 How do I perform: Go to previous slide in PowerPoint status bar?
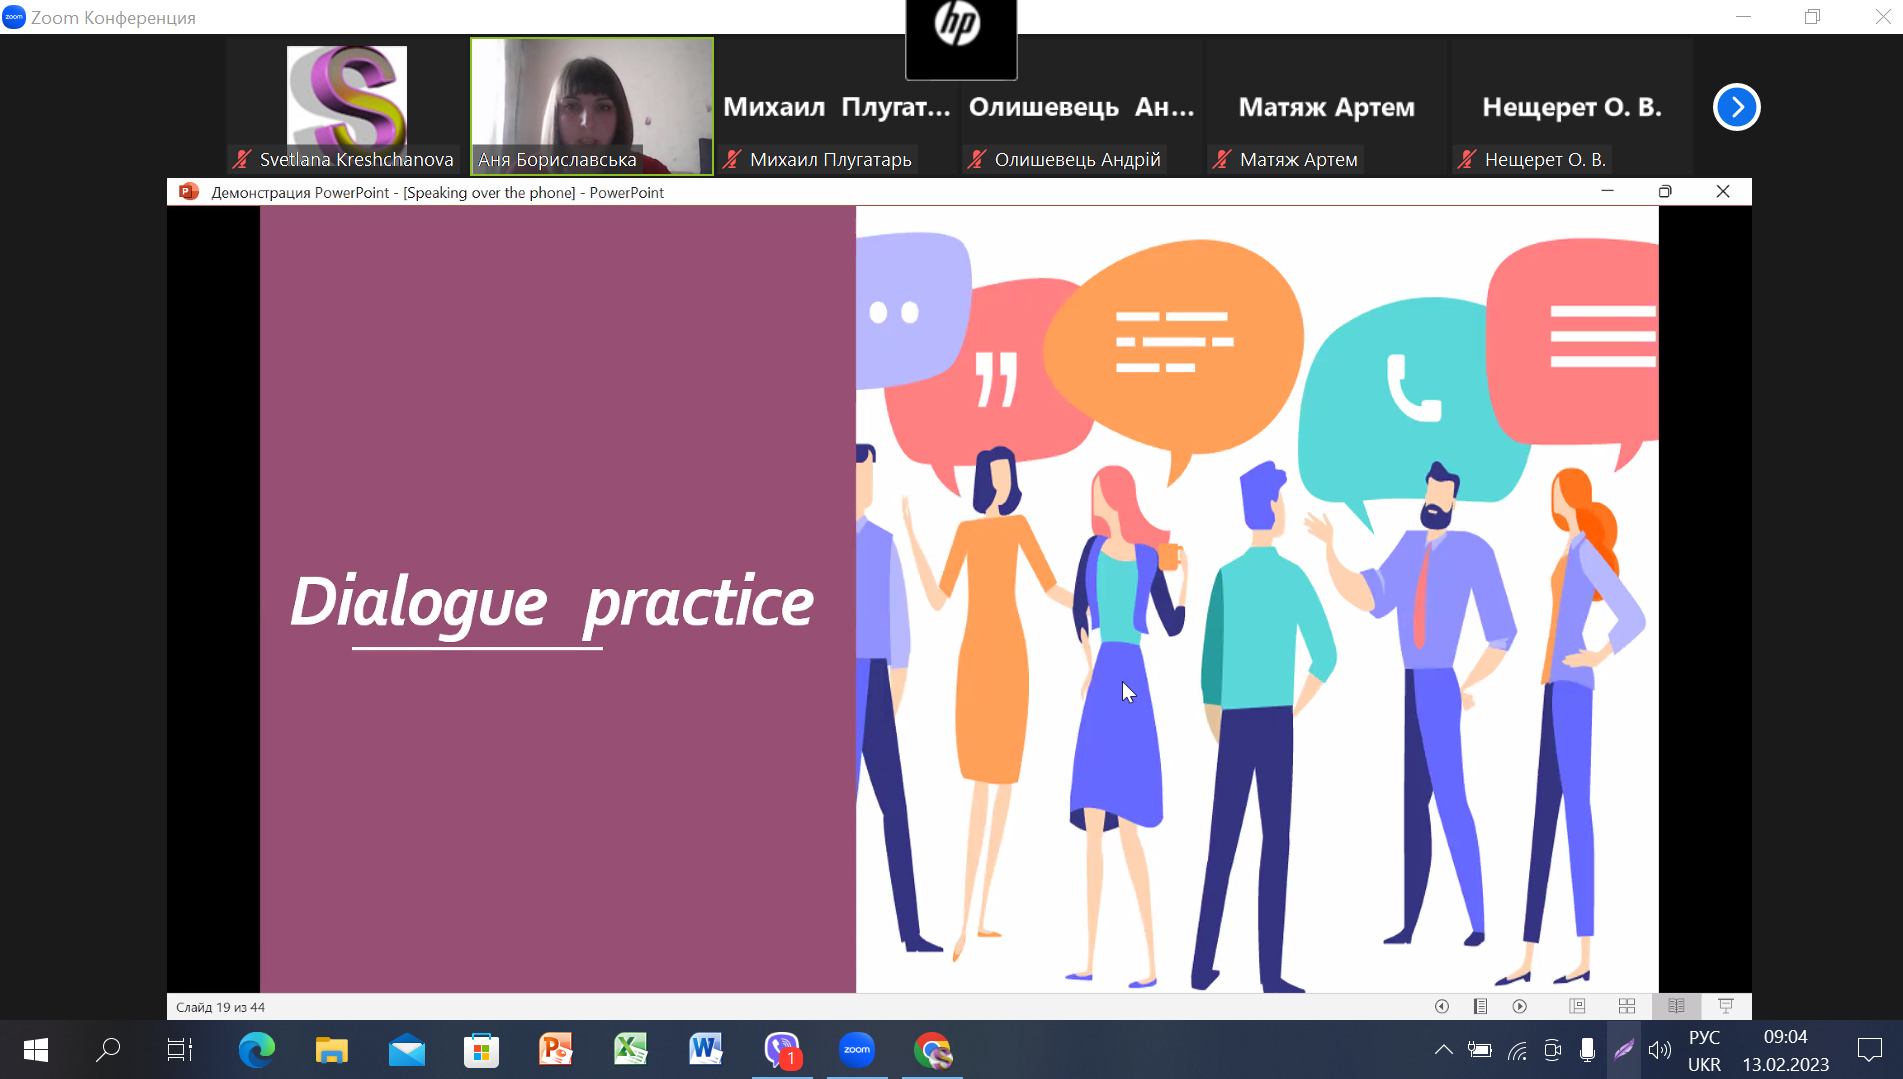(1441, 1007)
